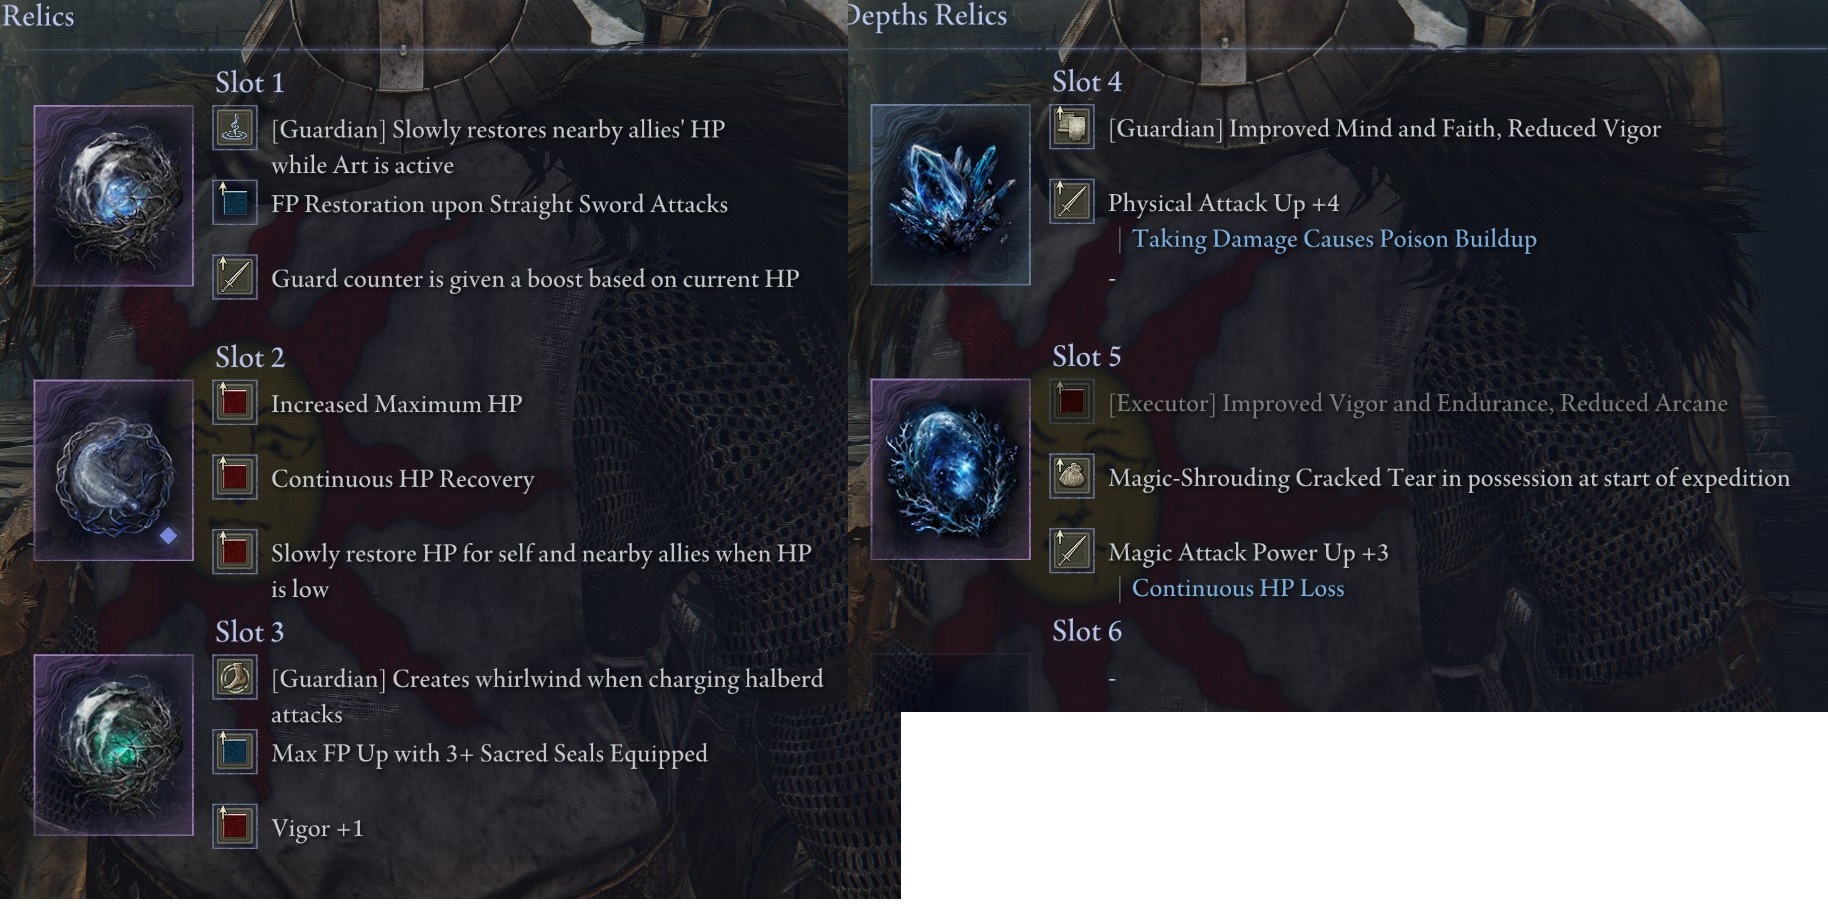
Task: Click FP Restoration upon Straight Sword icon
Action: (x=235, y=203)
